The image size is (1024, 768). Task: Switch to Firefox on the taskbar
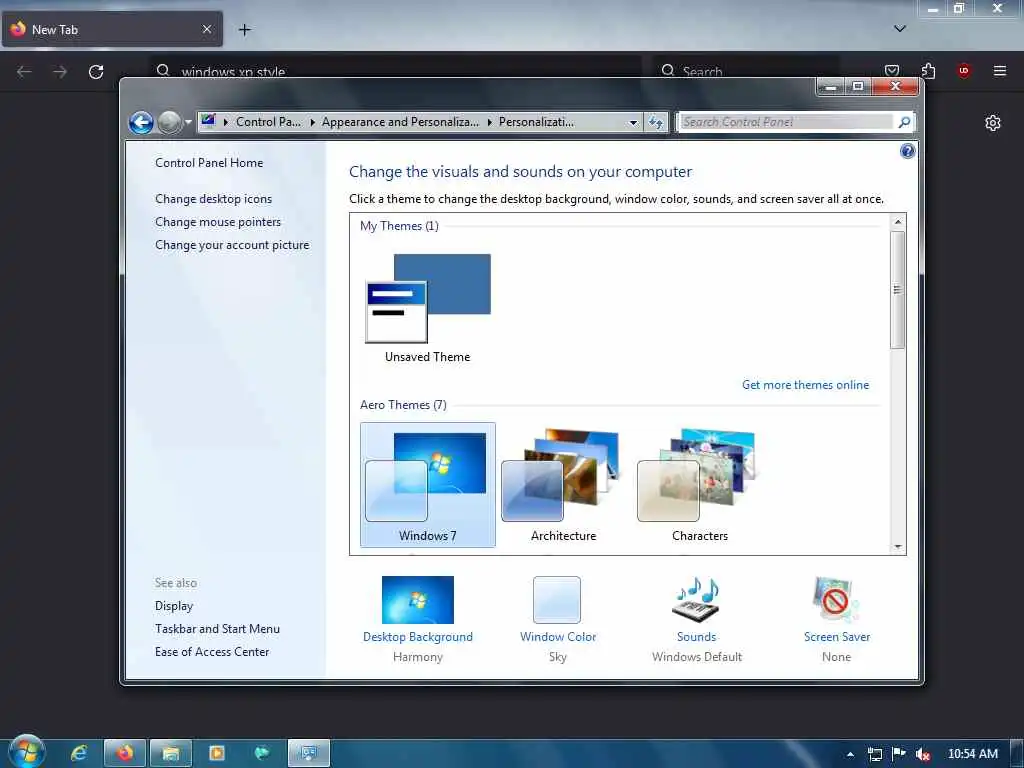[125, 754]
